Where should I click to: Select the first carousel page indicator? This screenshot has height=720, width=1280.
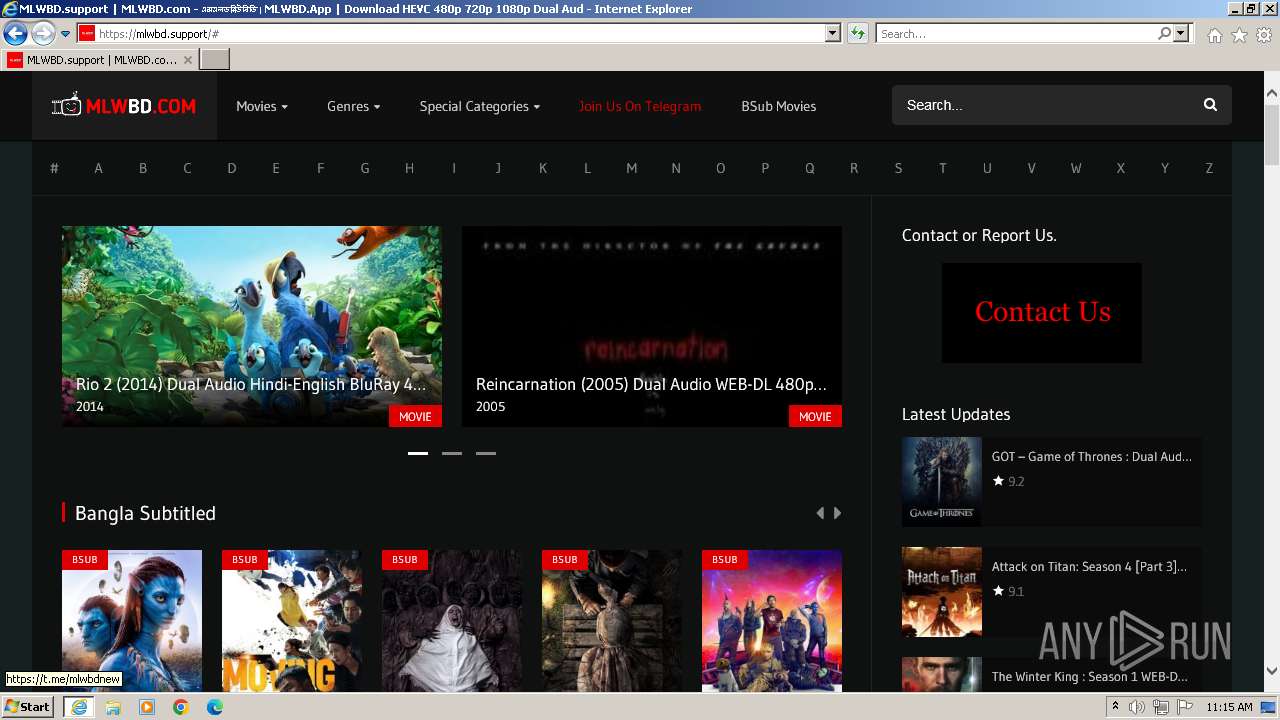418,453
